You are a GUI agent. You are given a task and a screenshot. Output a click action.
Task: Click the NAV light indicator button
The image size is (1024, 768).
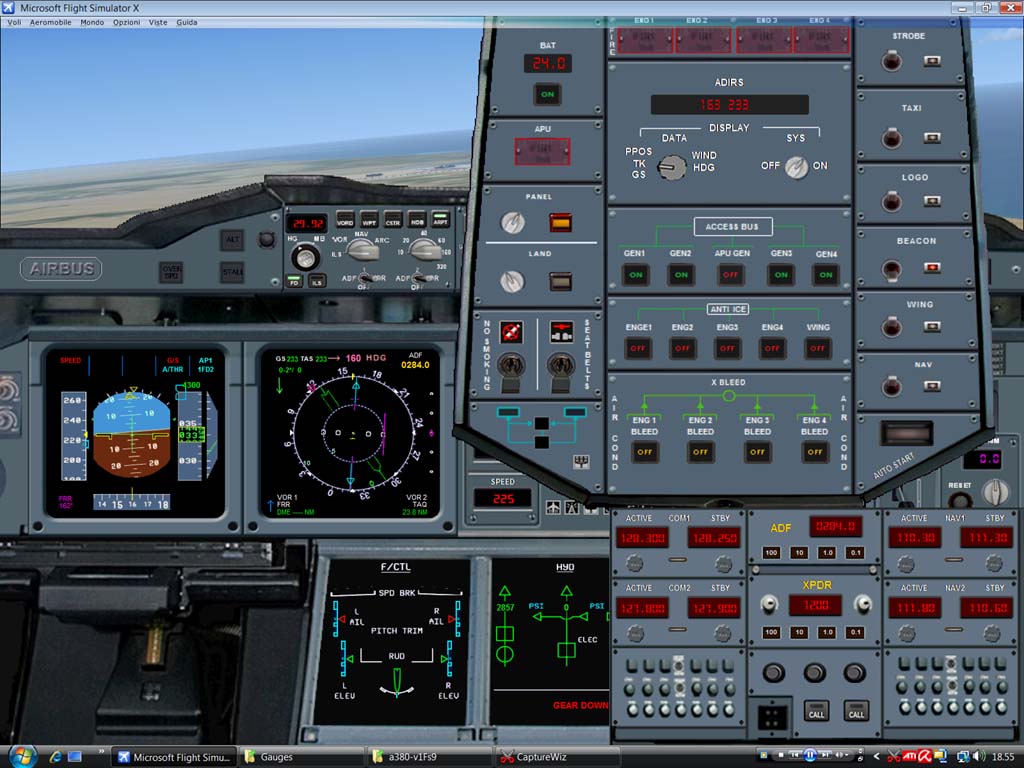pos(932,387)
